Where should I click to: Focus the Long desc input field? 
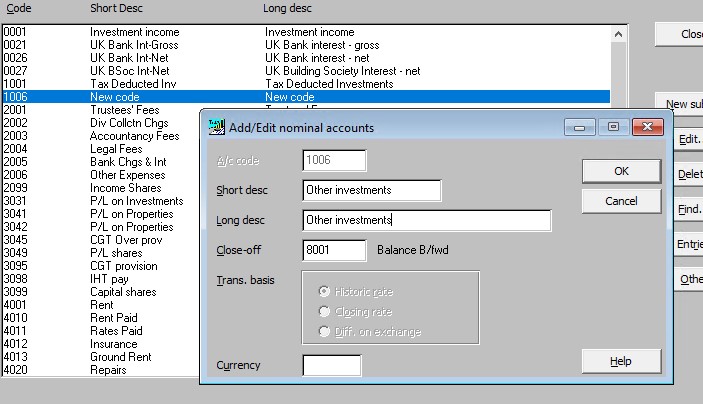coord(427,220)
